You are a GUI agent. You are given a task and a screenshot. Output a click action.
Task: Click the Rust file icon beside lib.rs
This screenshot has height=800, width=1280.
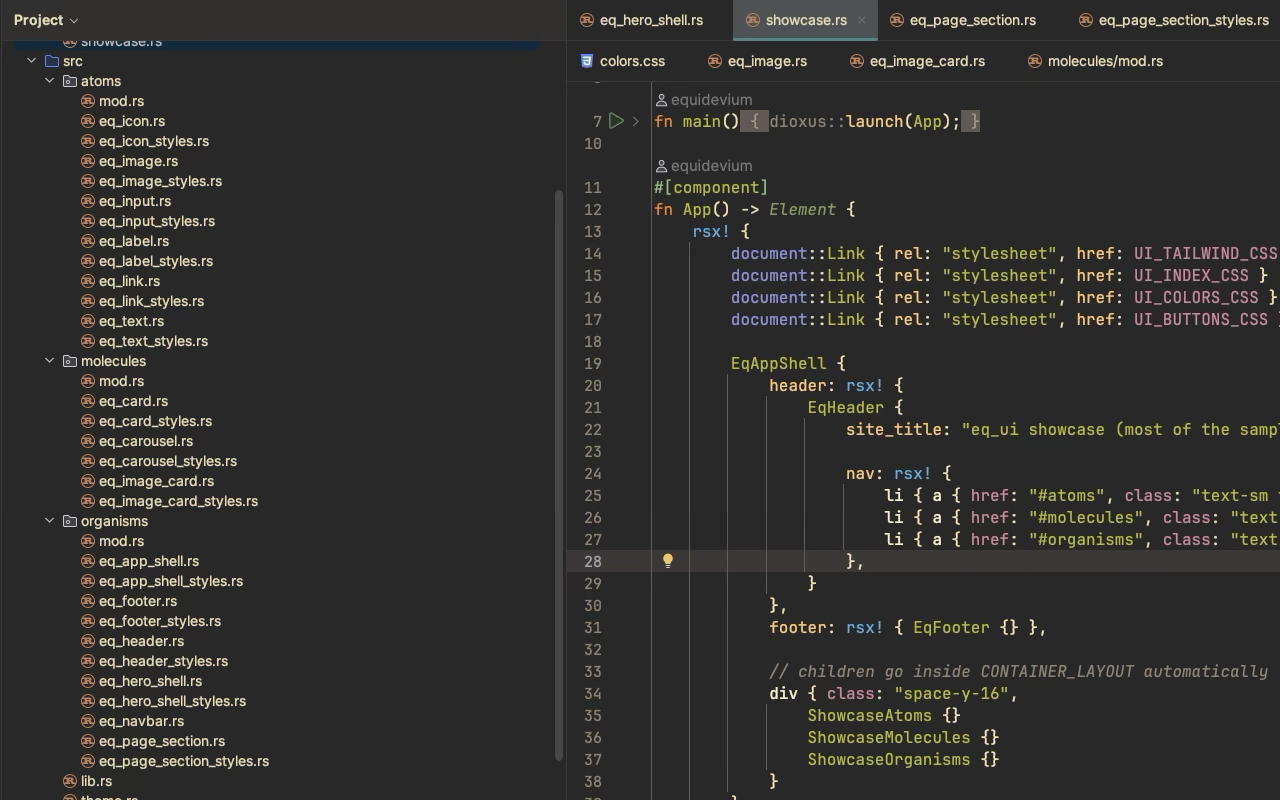[x=69, y=781]
